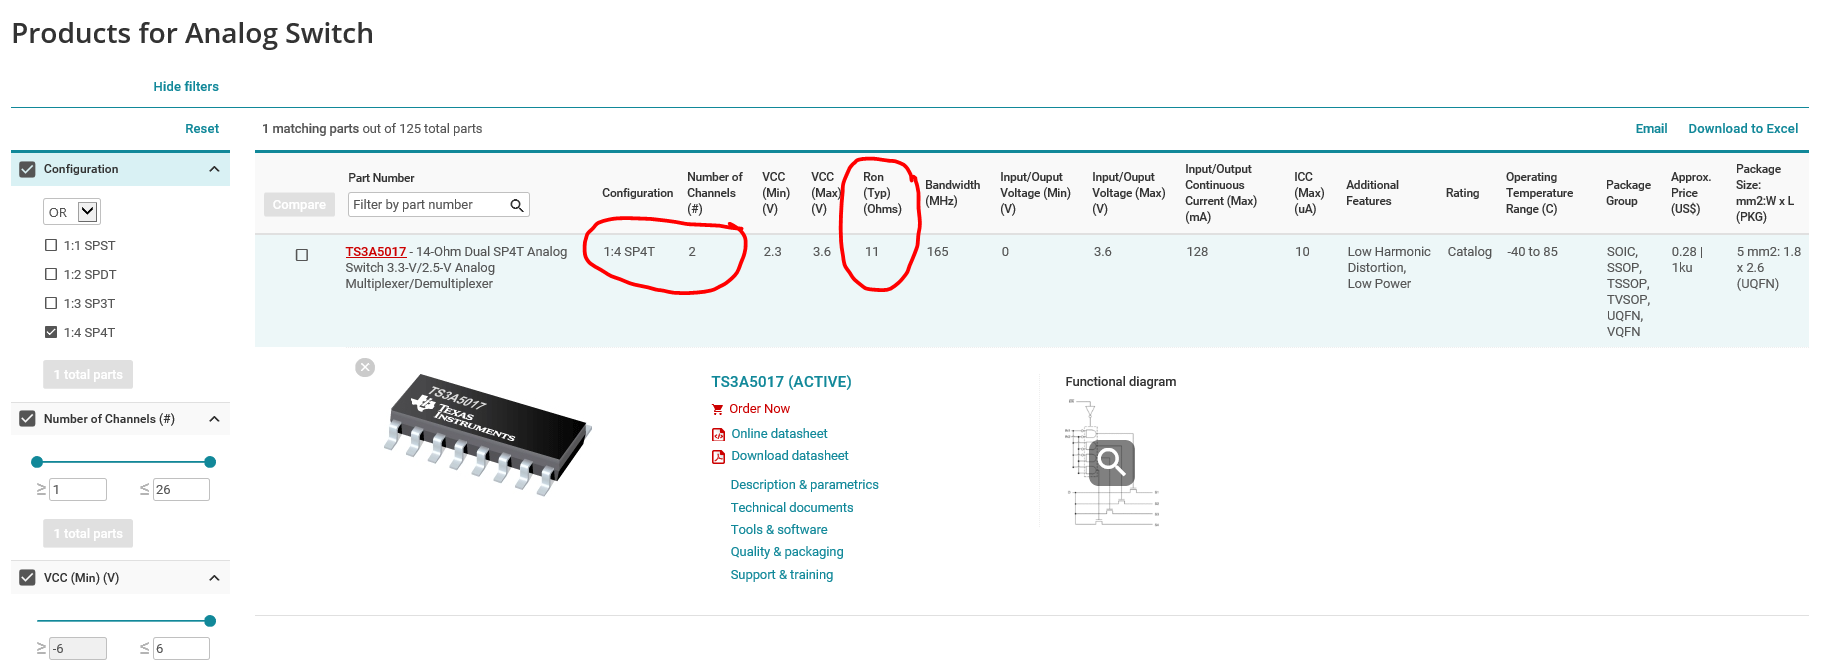Screen dimensions: 1830x666
Task: Toggle the Configuration filter checkbox
Action: tap(27, 169)
